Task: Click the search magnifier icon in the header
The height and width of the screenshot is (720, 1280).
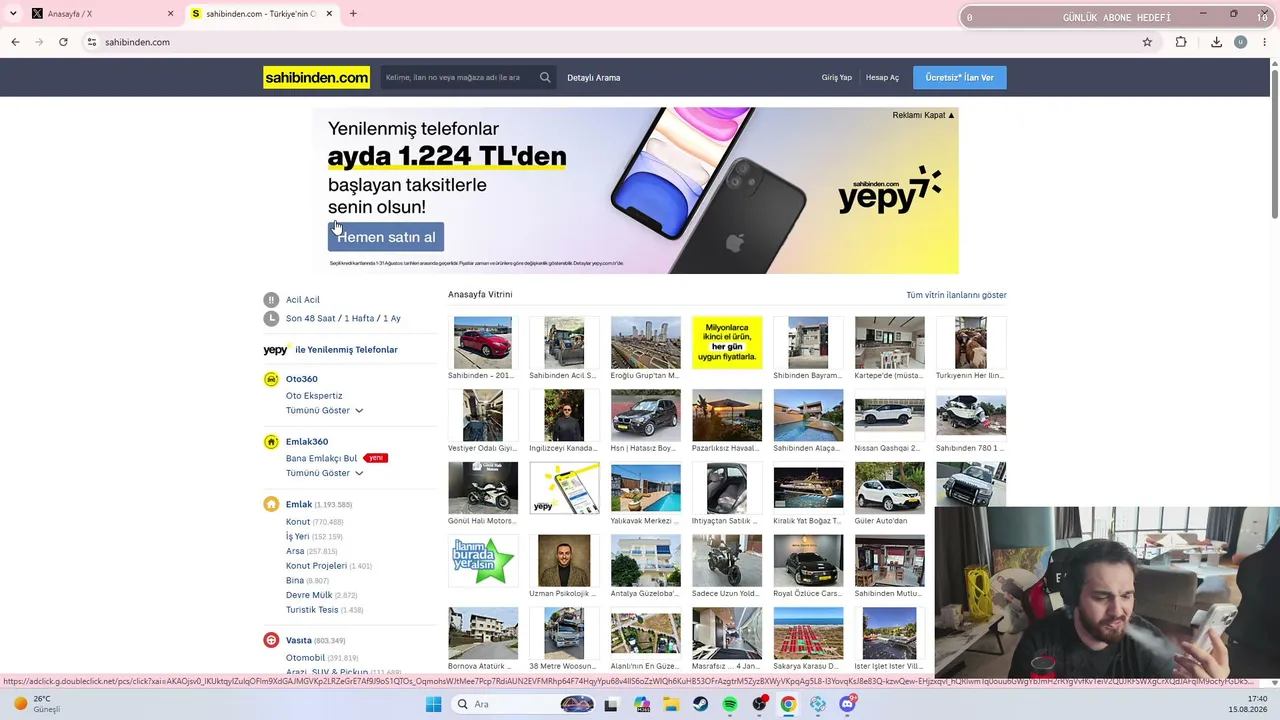Action: [545, 77]
